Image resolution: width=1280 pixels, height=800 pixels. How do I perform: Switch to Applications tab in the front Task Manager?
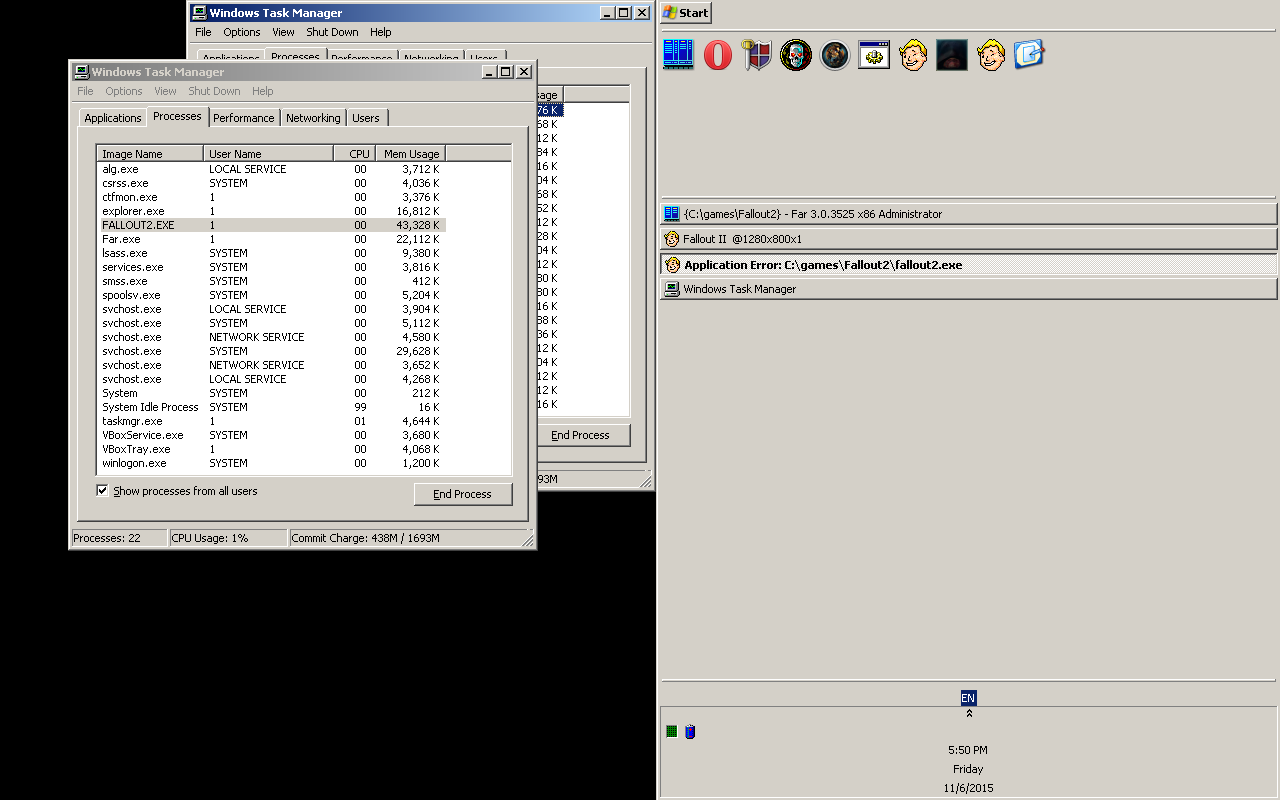coord(113,118)
